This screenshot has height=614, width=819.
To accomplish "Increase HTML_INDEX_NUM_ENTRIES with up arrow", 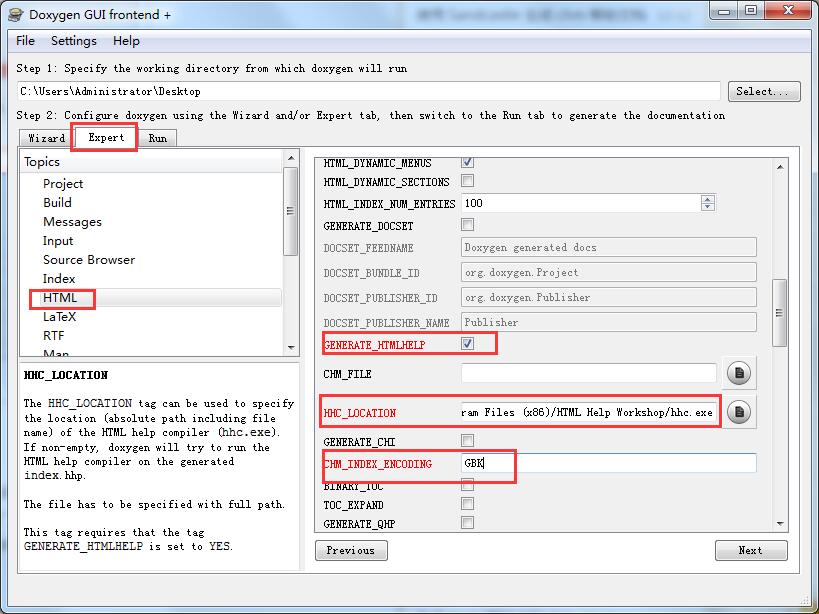I will (708, 199).
